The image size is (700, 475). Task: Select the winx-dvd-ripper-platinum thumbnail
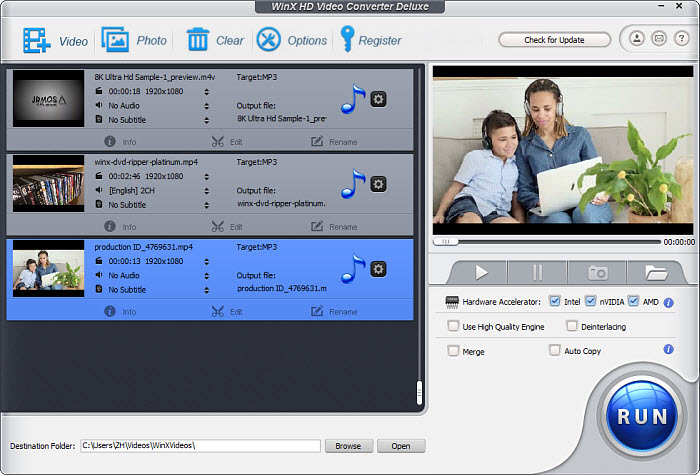(48, 183)
